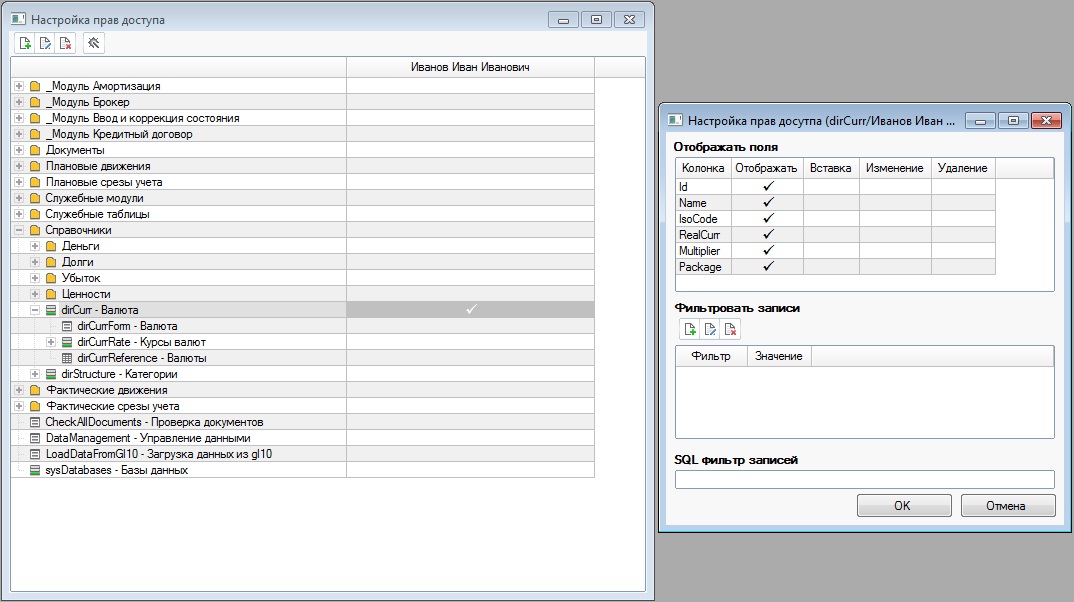Expand the Документы folder

pyautogui.click(x=19, y=150)
